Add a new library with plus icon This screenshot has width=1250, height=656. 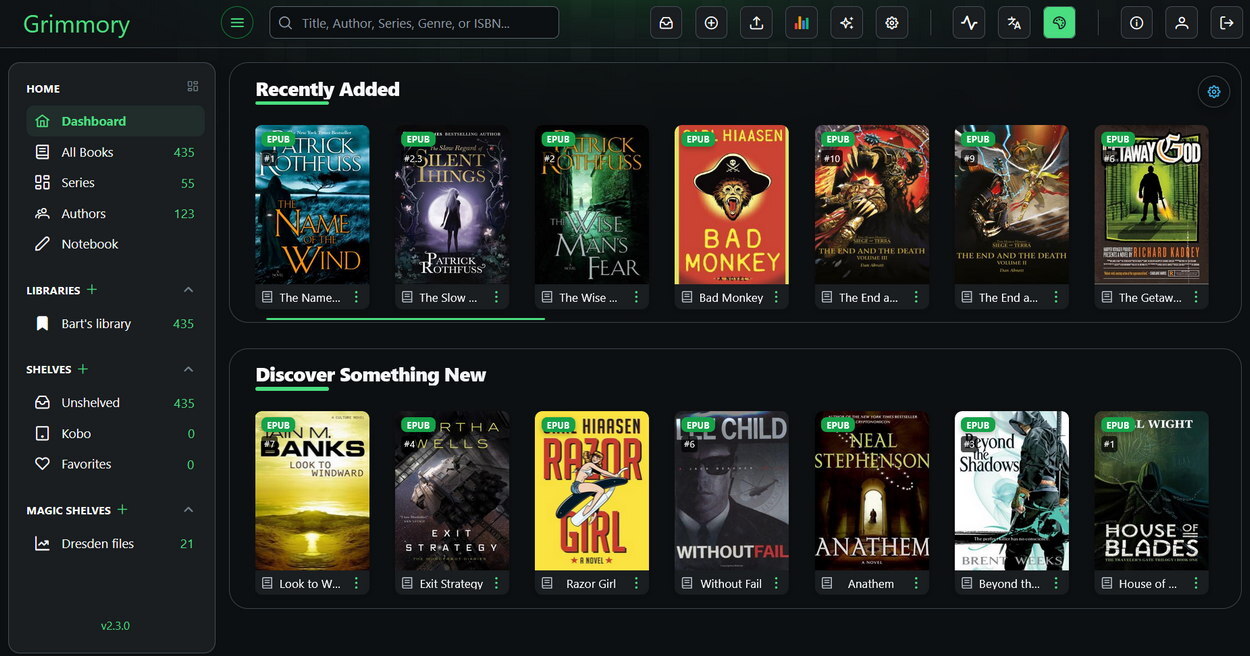pyautogui.click(x=92, y=290)
